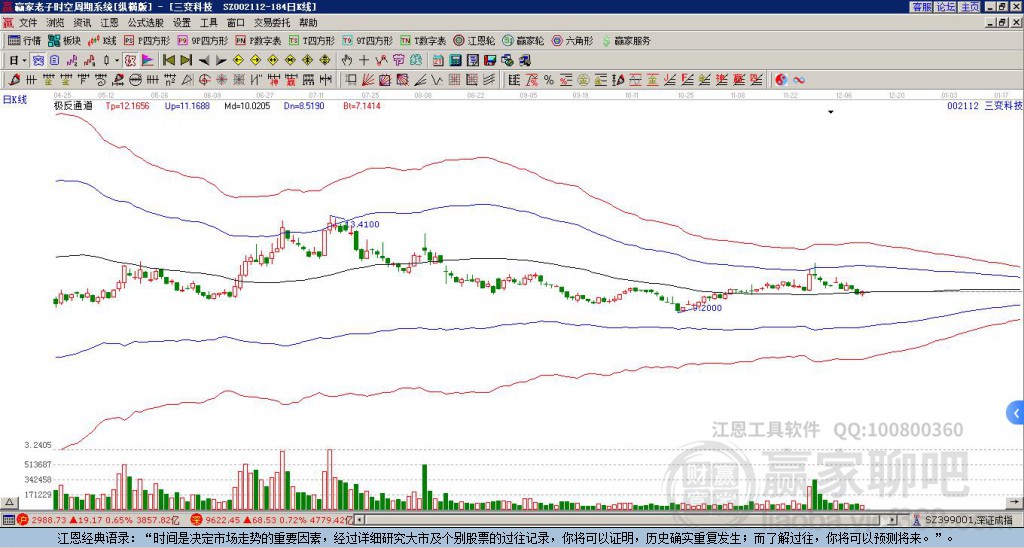Switch to K线 chart view

click(103, 40)
